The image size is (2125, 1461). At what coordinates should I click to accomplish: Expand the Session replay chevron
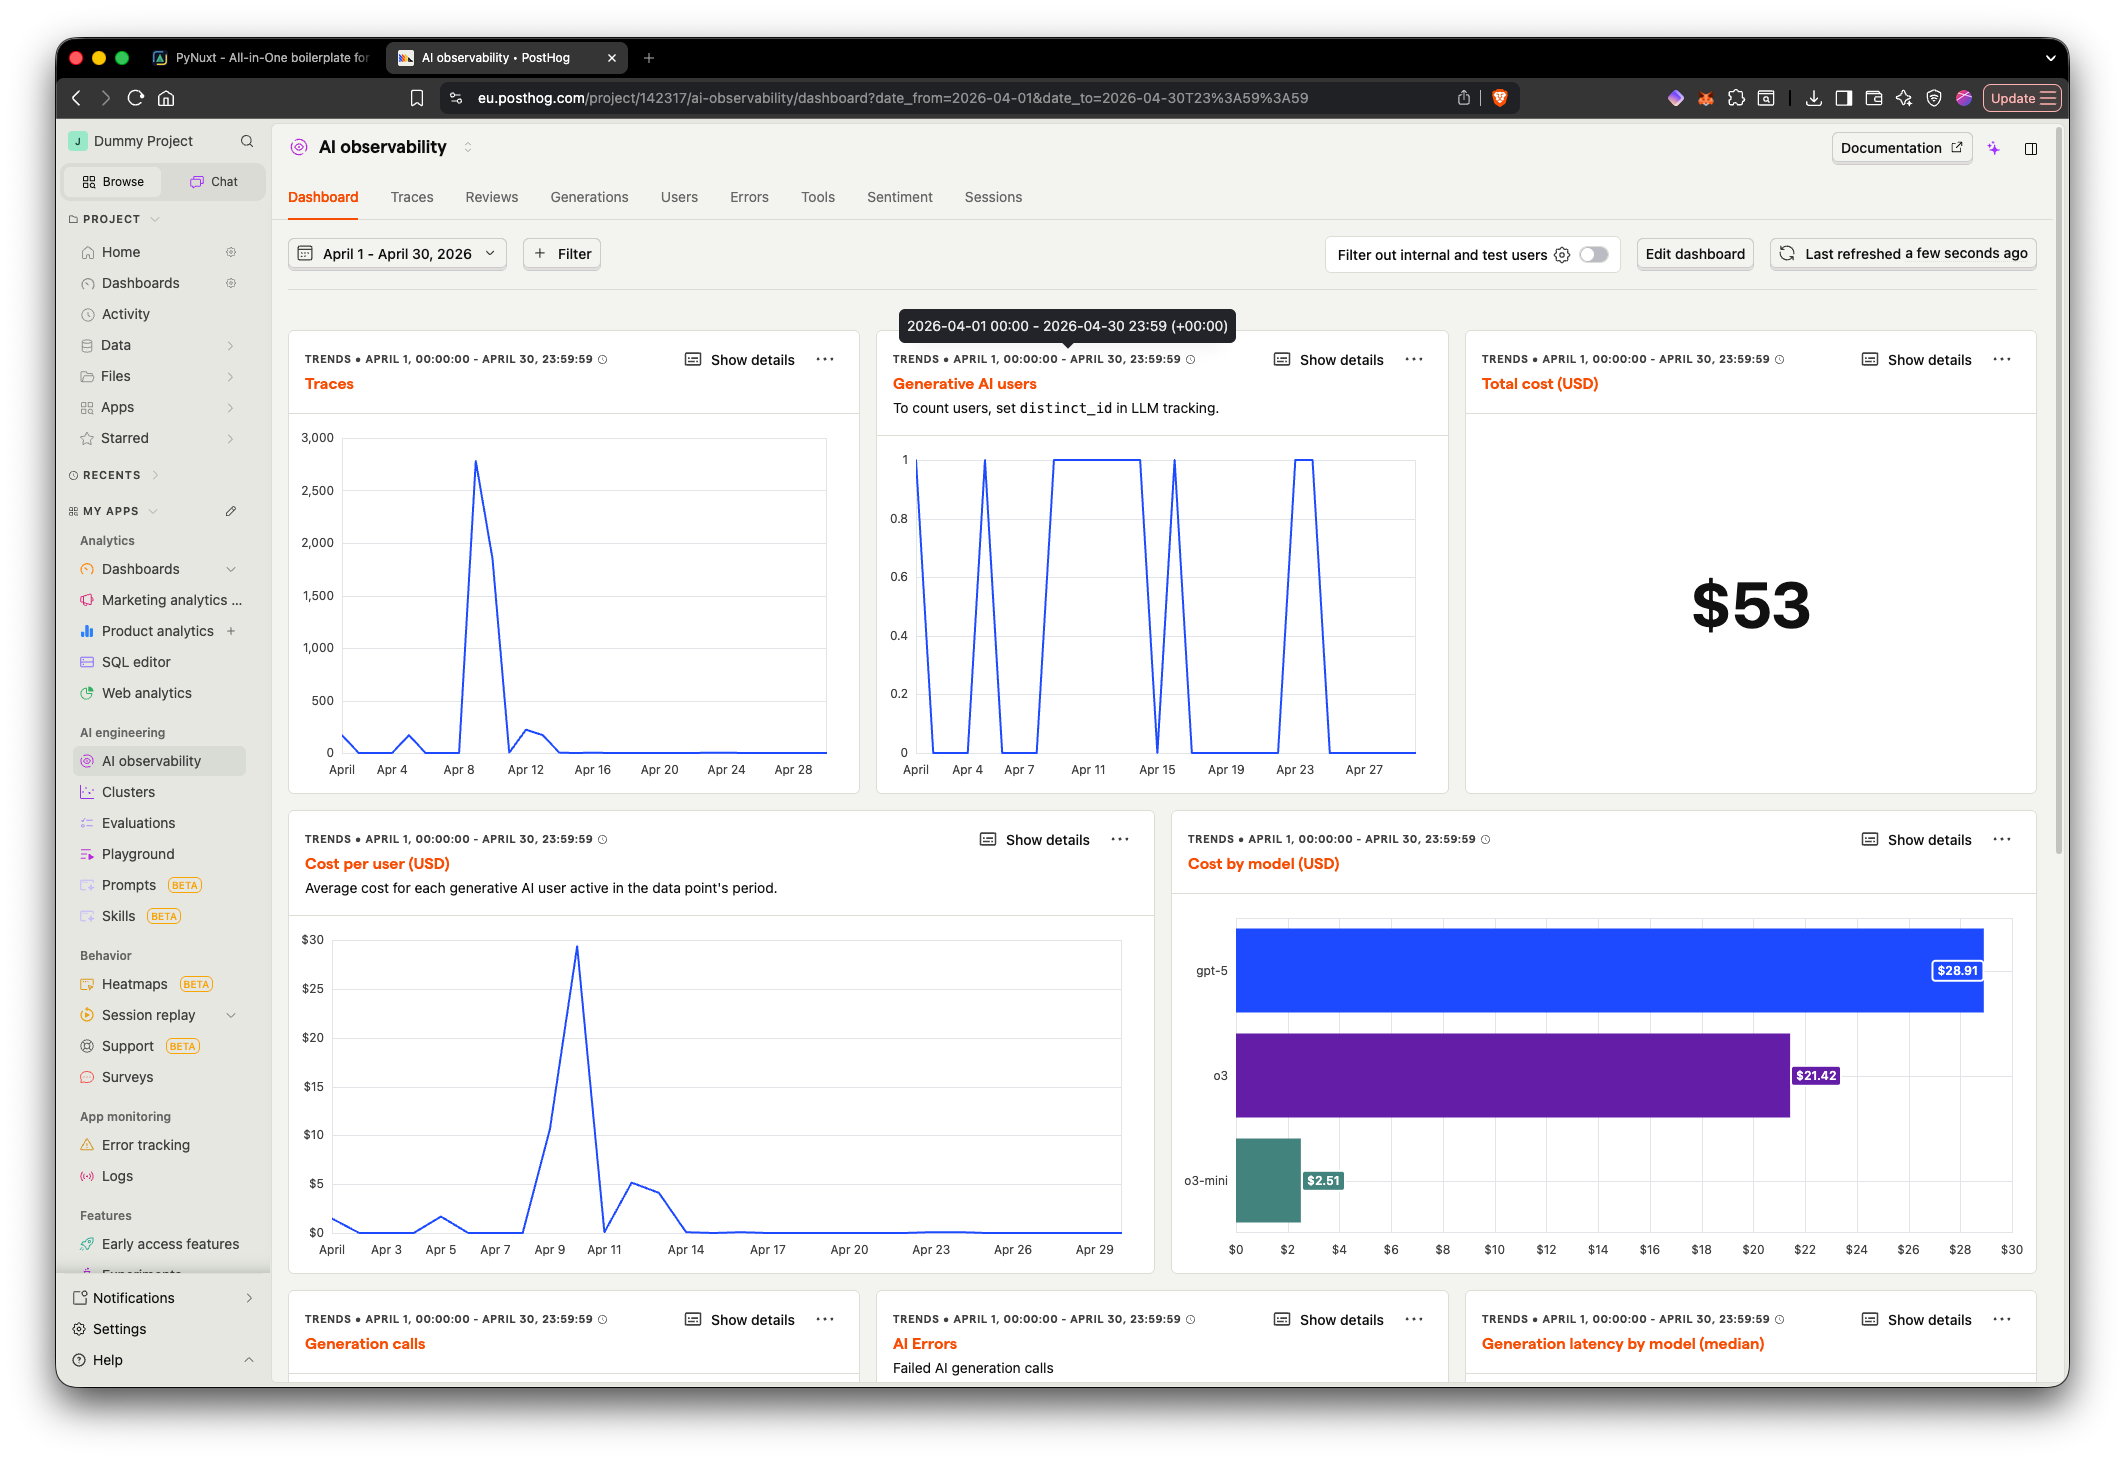click(x=231, y=1015)
